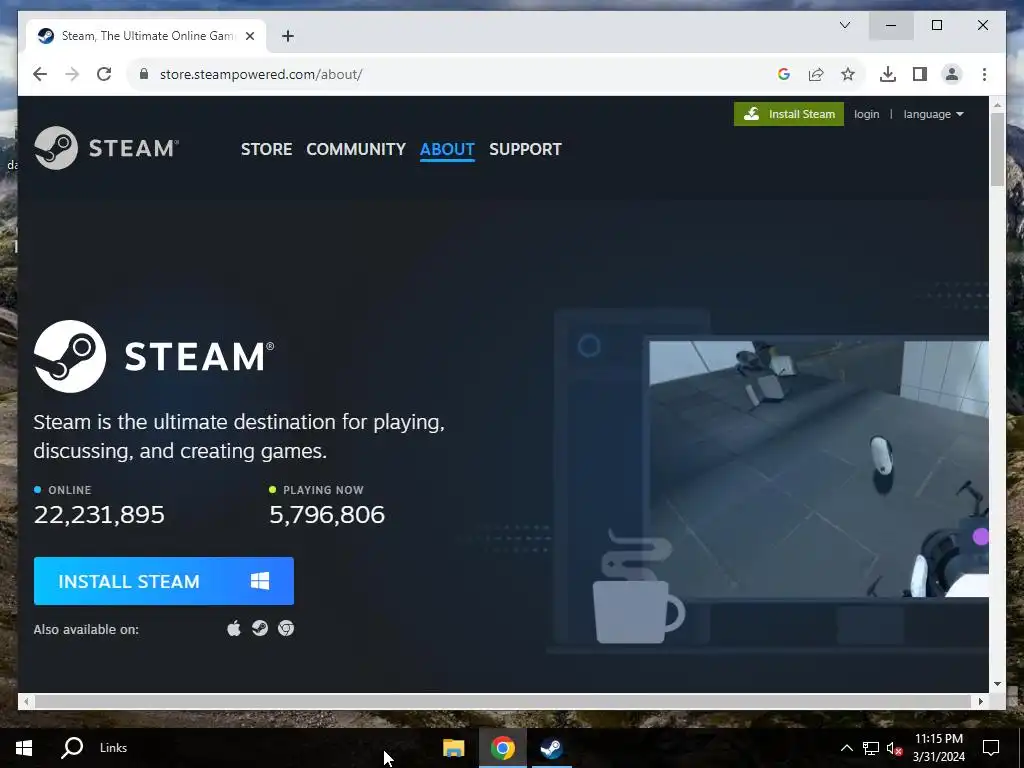Click the large Steam logo in hero section
This screenshot has height=768, width=1024.
pos(154,356)
